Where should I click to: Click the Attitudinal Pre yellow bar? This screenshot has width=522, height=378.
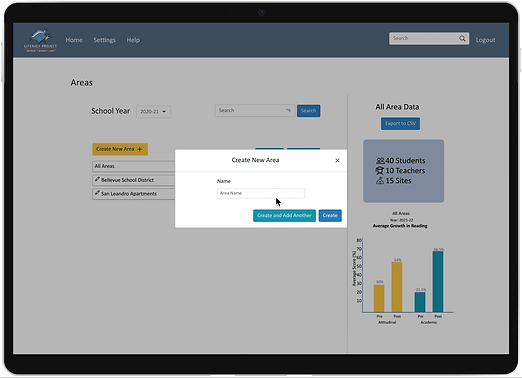click(x=379, y=299)
